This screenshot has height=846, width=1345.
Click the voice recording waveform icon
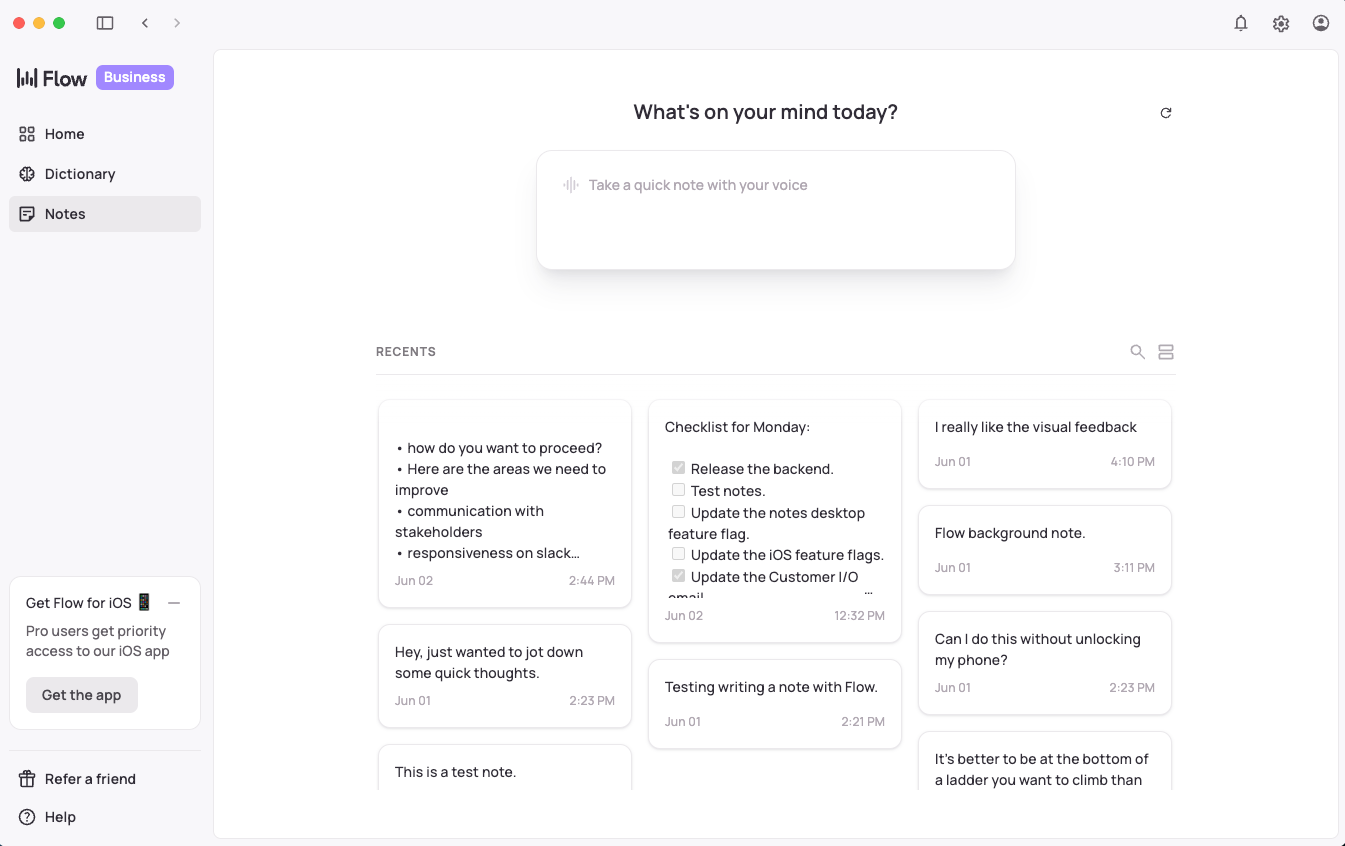pos(571,185)
